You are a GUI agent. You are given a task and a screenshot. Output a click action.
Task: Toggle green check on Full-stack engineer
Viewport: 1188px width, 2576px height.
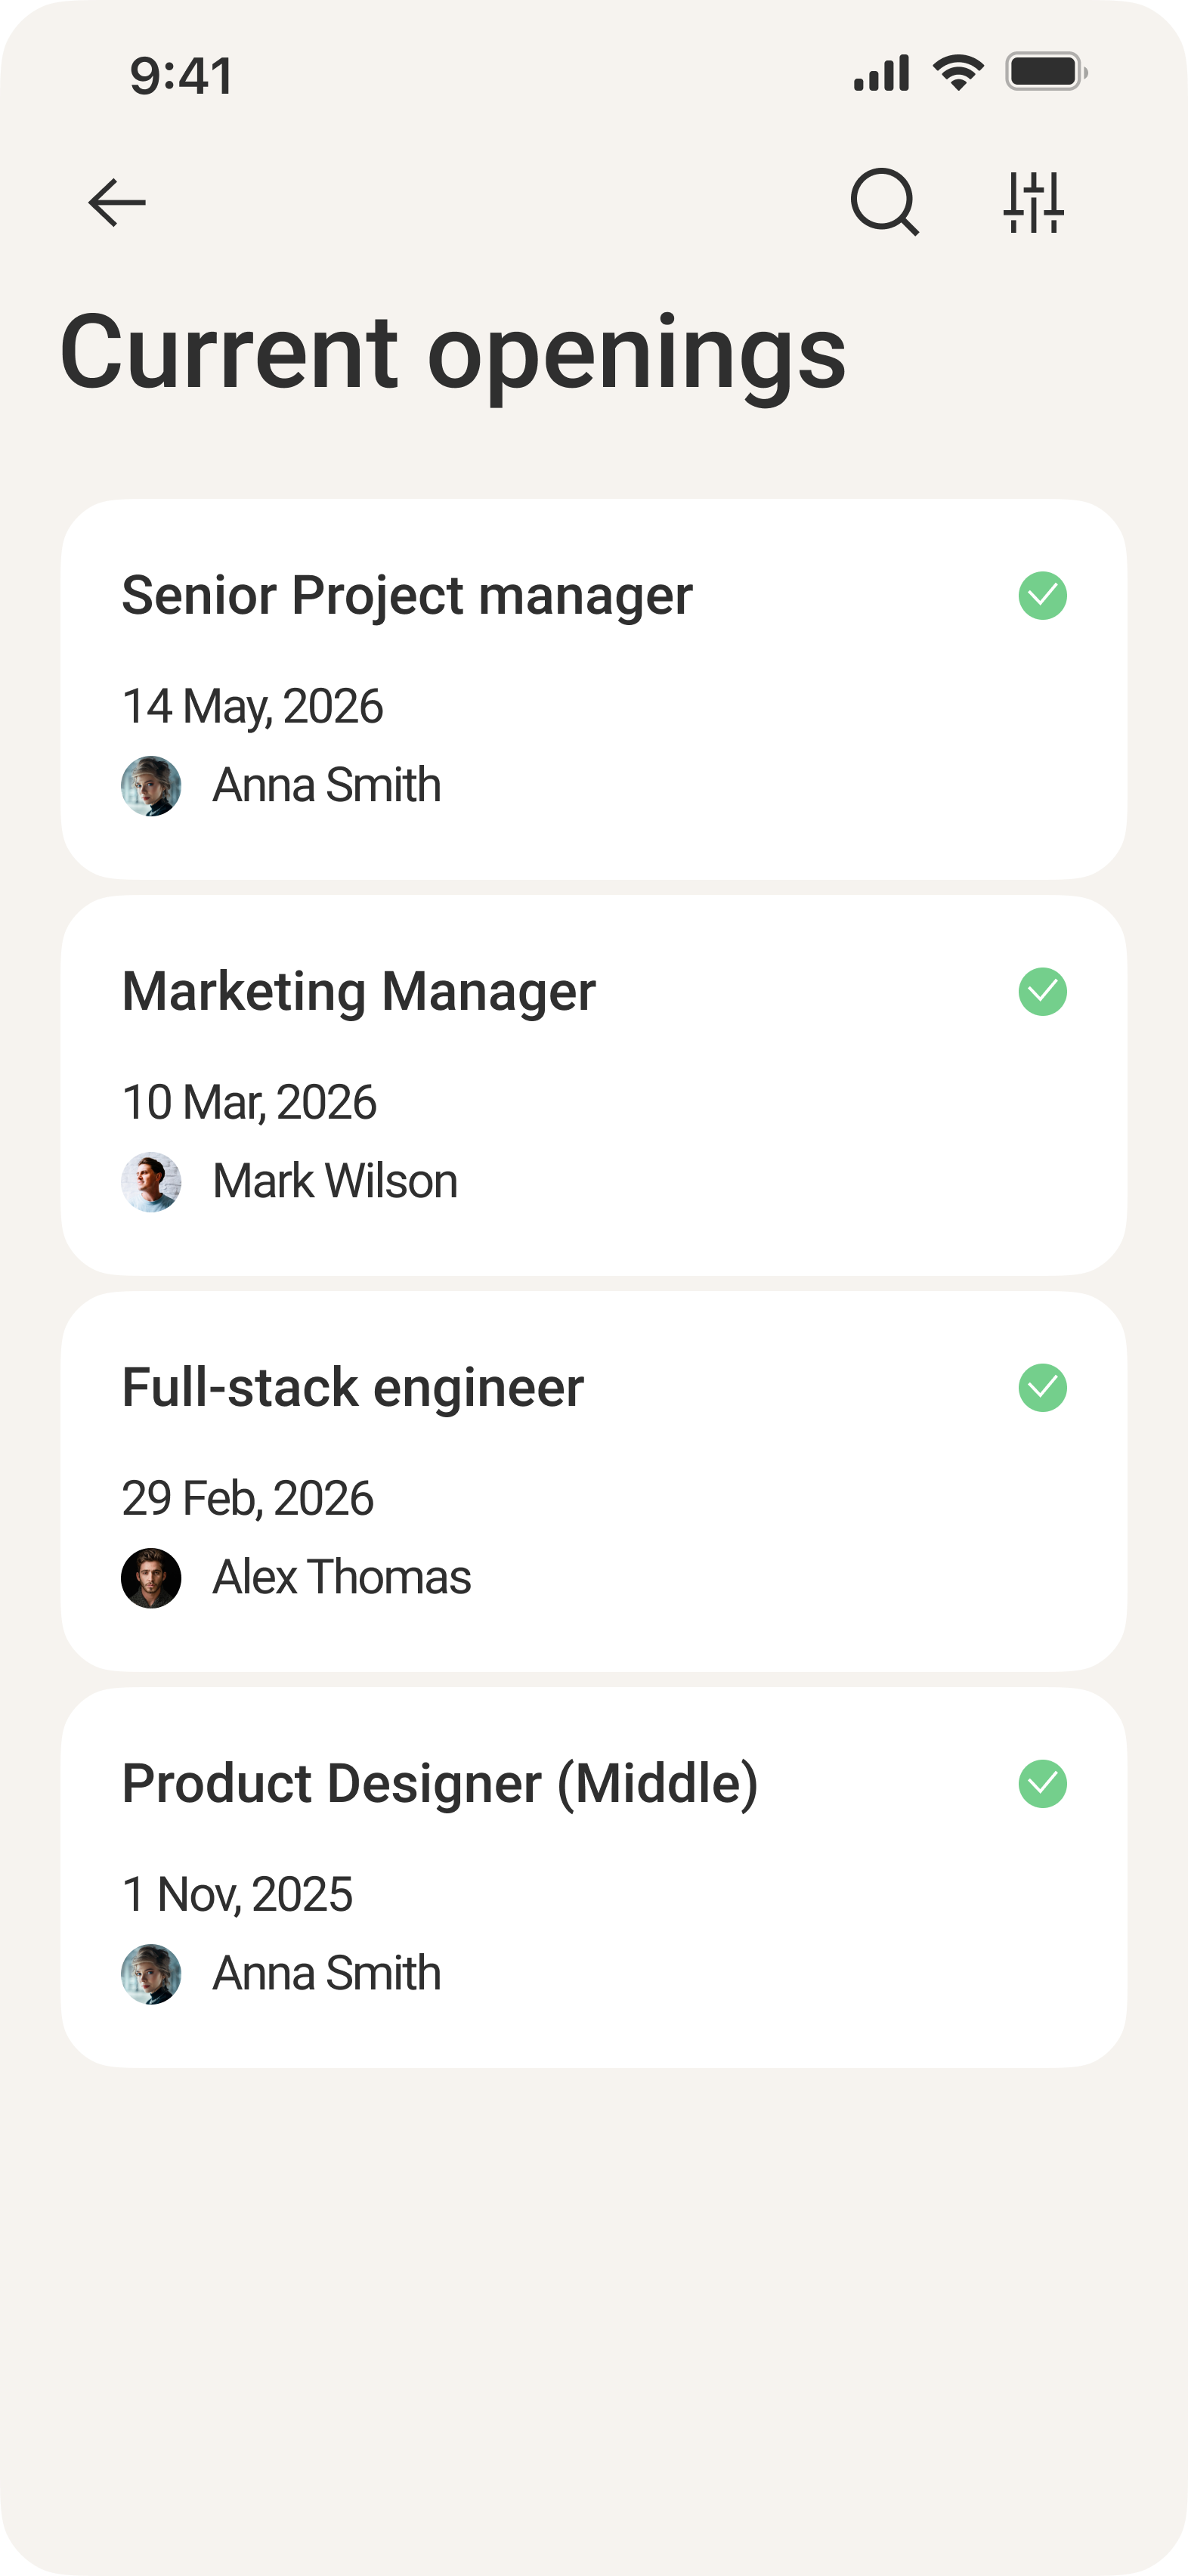[1043, 1388]
